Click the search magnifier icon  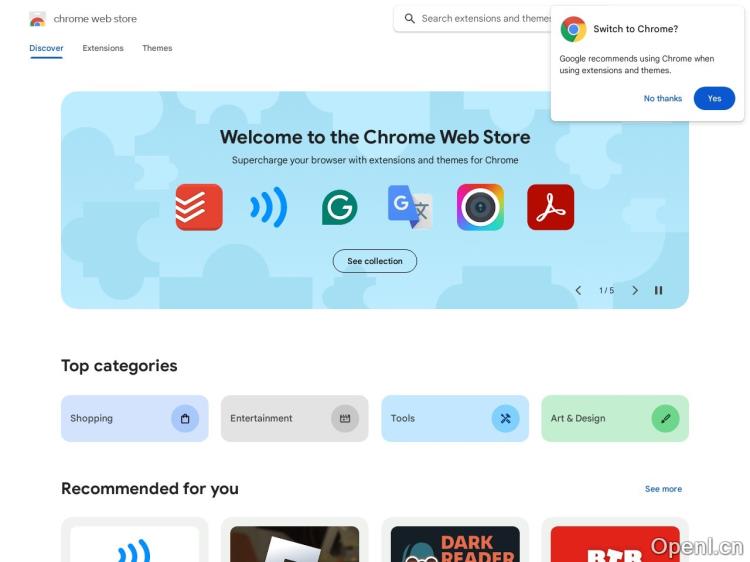409,19
